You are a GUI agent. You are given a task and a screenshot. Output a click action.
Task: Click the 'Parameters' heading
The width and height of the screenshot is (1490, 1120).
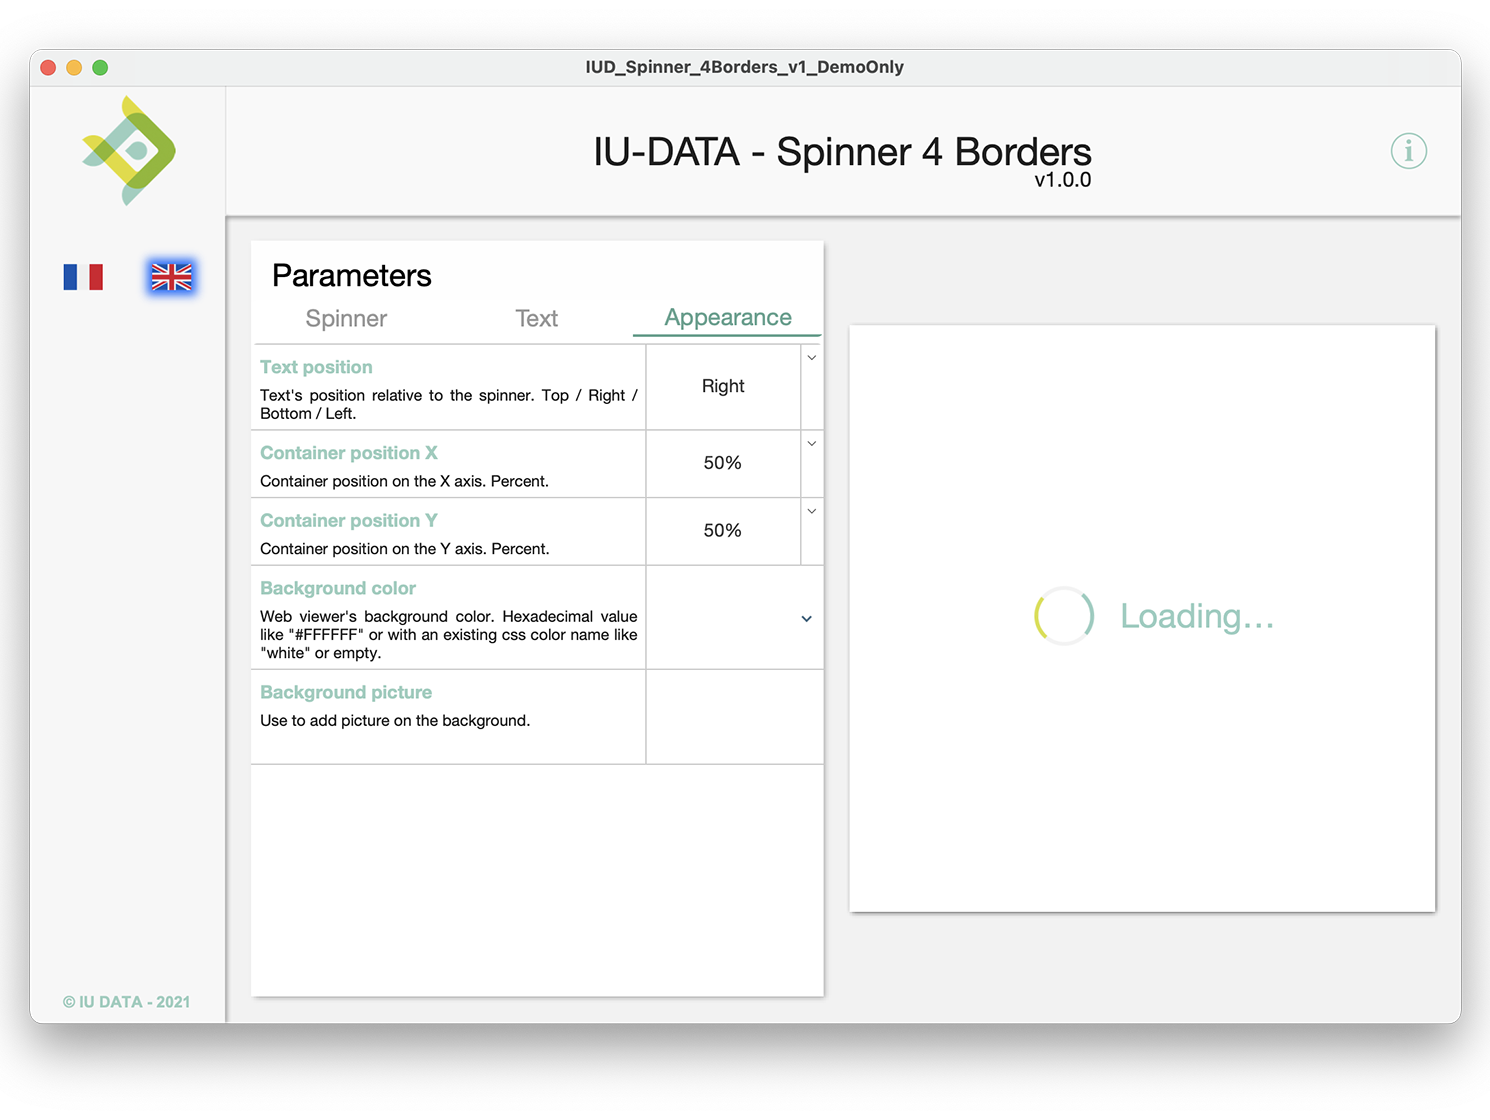(x=352, y=275)
